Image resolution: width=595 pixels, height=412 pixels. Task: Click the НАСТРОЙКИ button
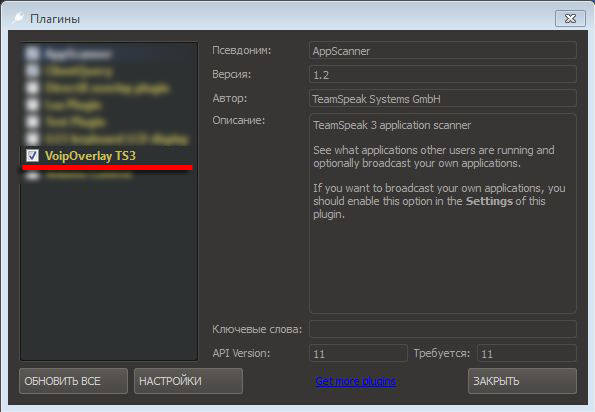(188, 381)
